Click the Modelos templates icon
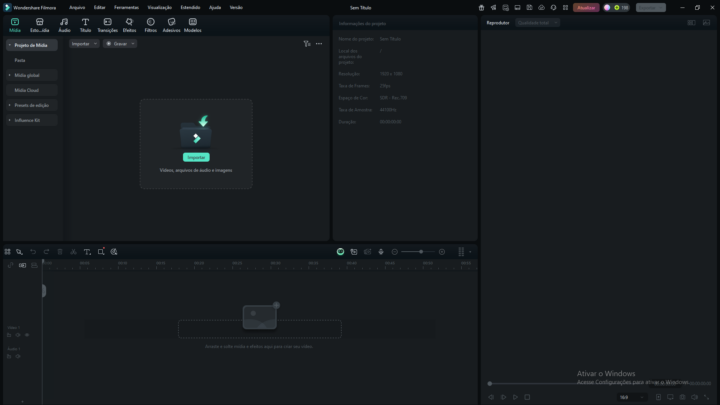This screenshot has width=720, height=405. pyautogui.click(x=192, y=24)
